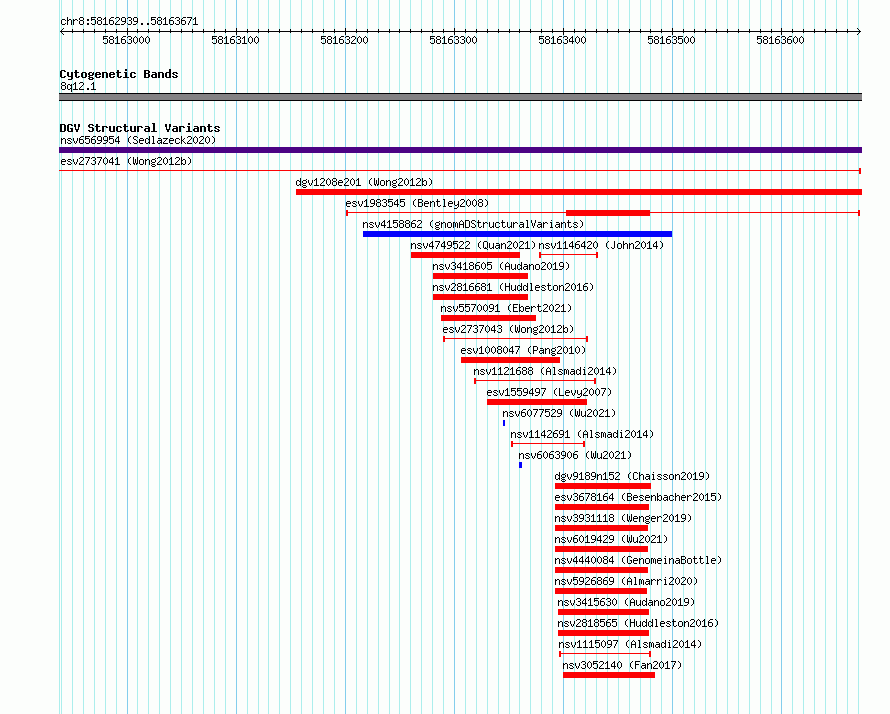The image size is (890, 714).
Task: Click the DGV Structural Variants track title
Action: point(140,128)
